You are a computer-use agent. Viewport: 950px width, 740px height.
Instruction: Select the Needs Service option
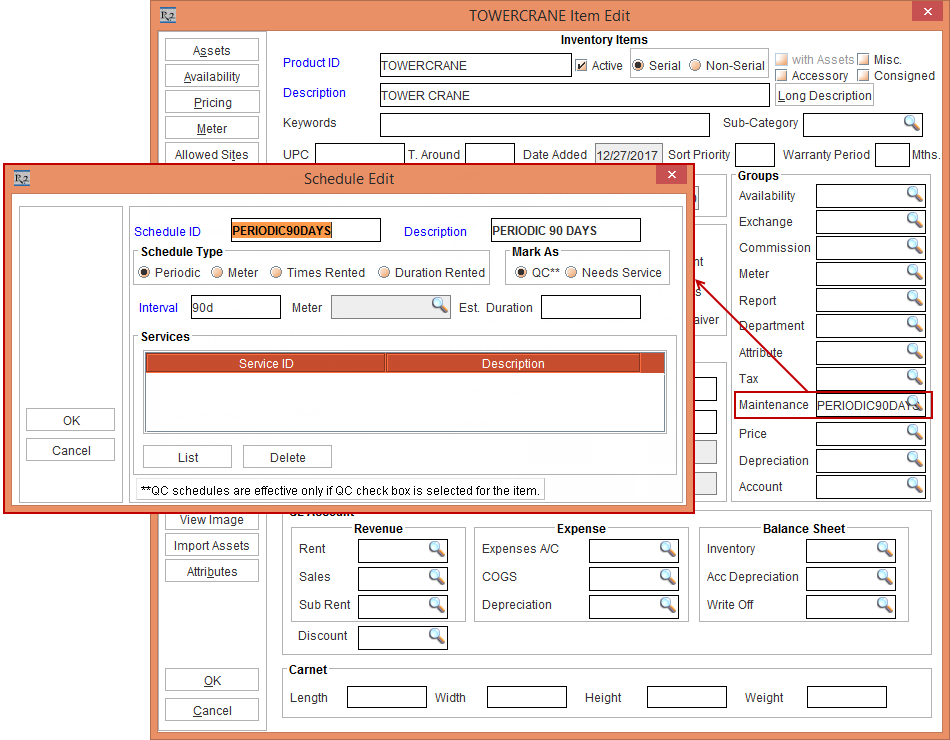(x=572, y=273)
